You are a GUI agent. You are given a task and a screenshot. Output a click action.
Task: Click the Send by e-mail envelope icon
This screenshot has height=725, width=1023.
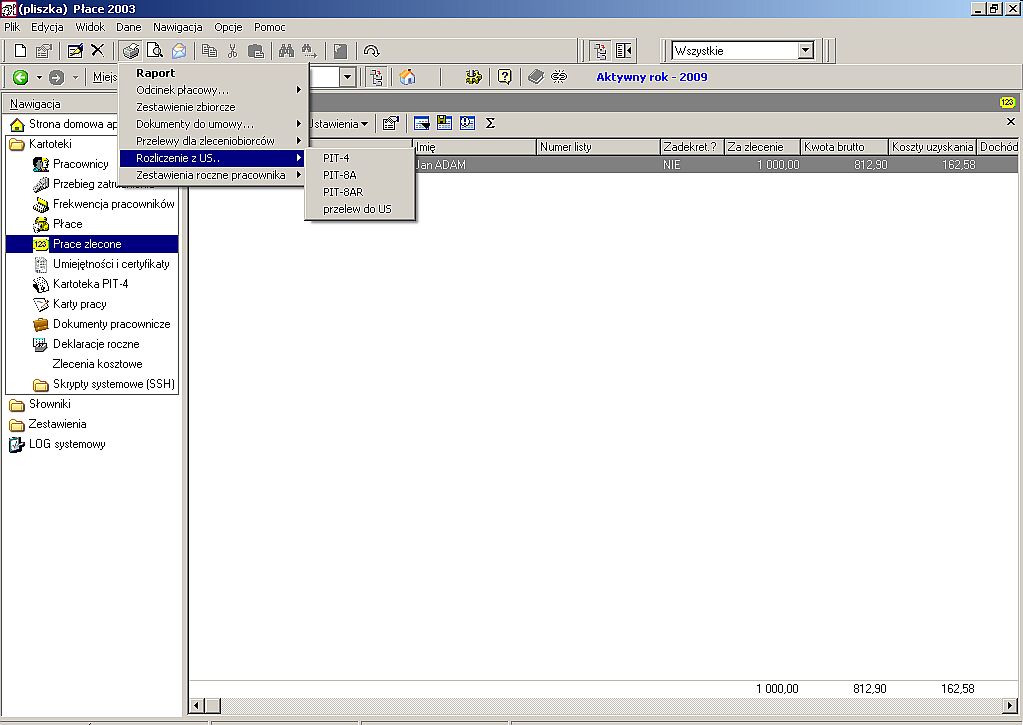[179, 51]
